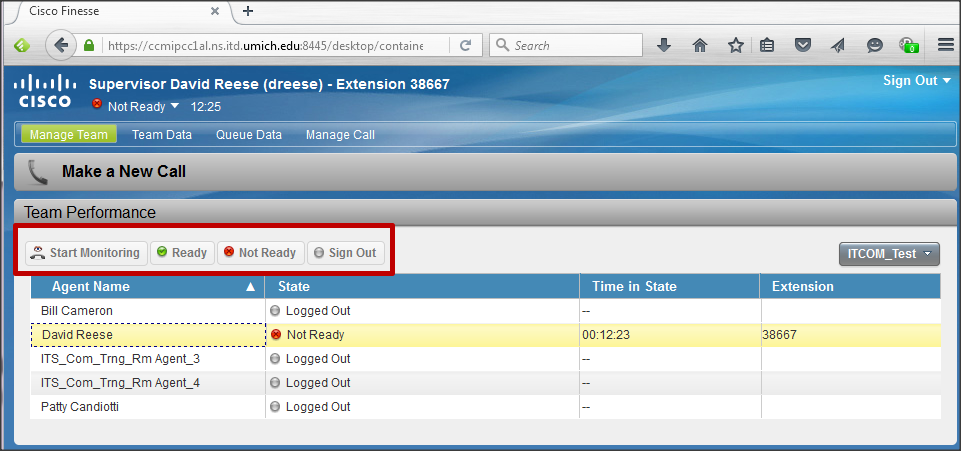Click the Team Performance panel header
The width and height of the screenshot is (961, 451).
[485, 212]
